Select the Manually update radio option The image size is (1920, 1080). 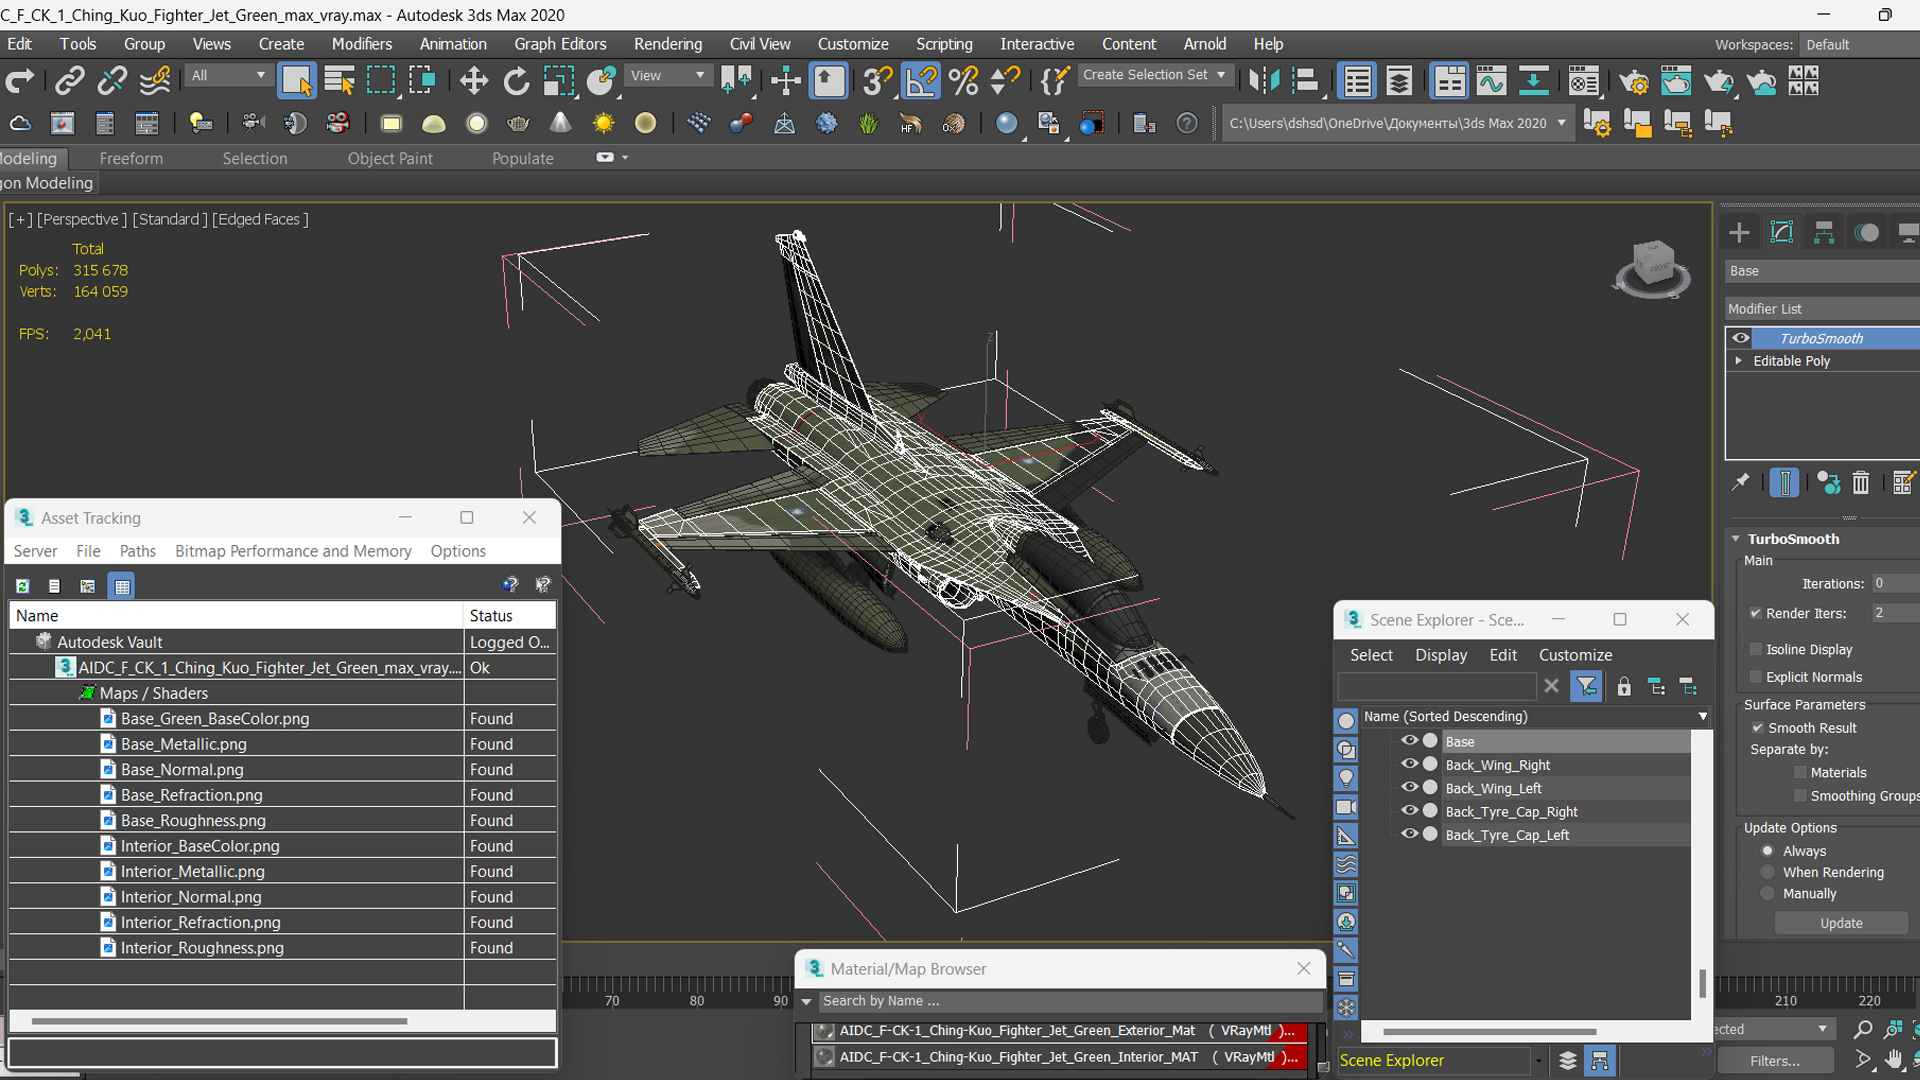click(x=1768, y=893)
